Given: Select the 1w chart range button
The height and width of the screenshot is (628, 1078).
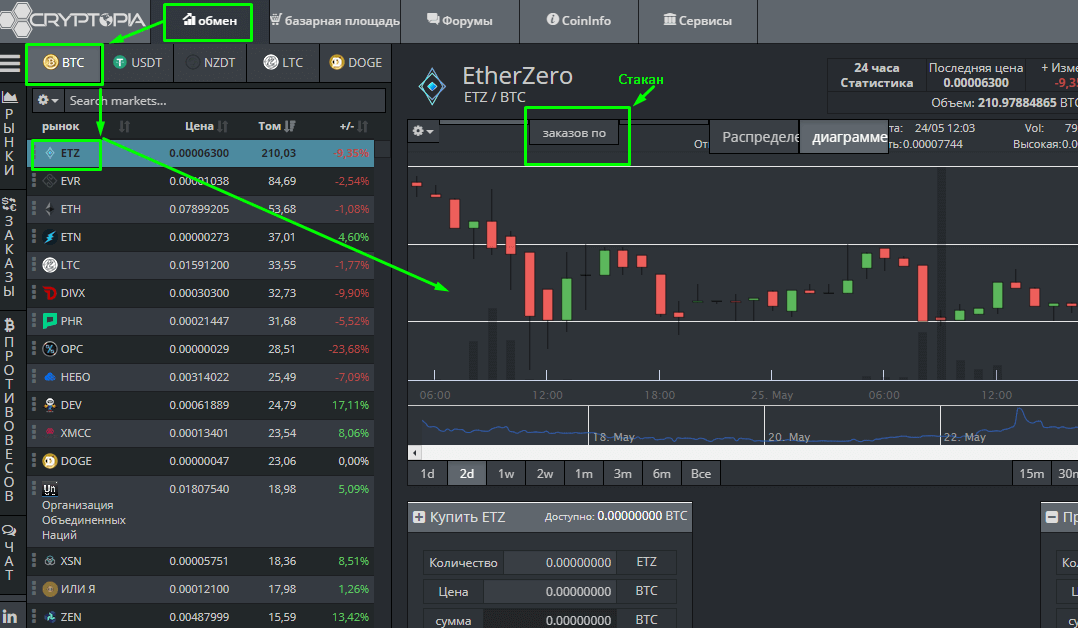Looking at the screenshot, I should 506,473.
